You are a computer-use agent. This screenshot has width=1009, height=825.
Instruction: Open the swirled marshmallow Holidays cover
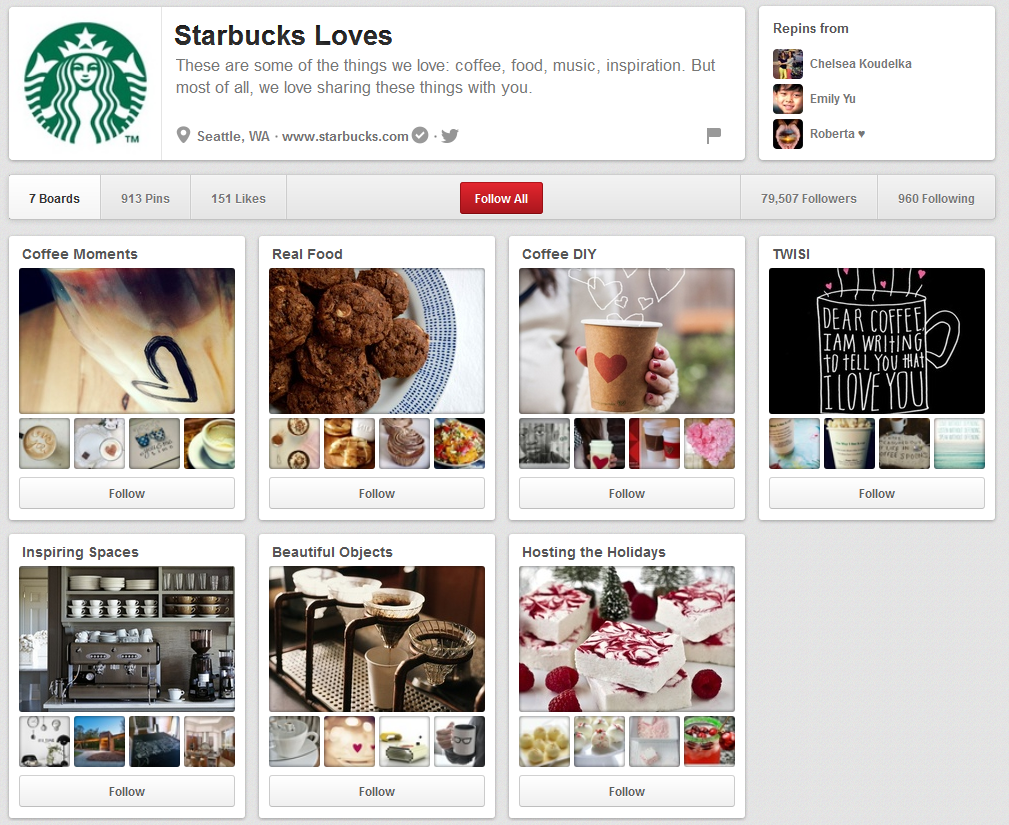pyautogui.click(x=627, y=639)
